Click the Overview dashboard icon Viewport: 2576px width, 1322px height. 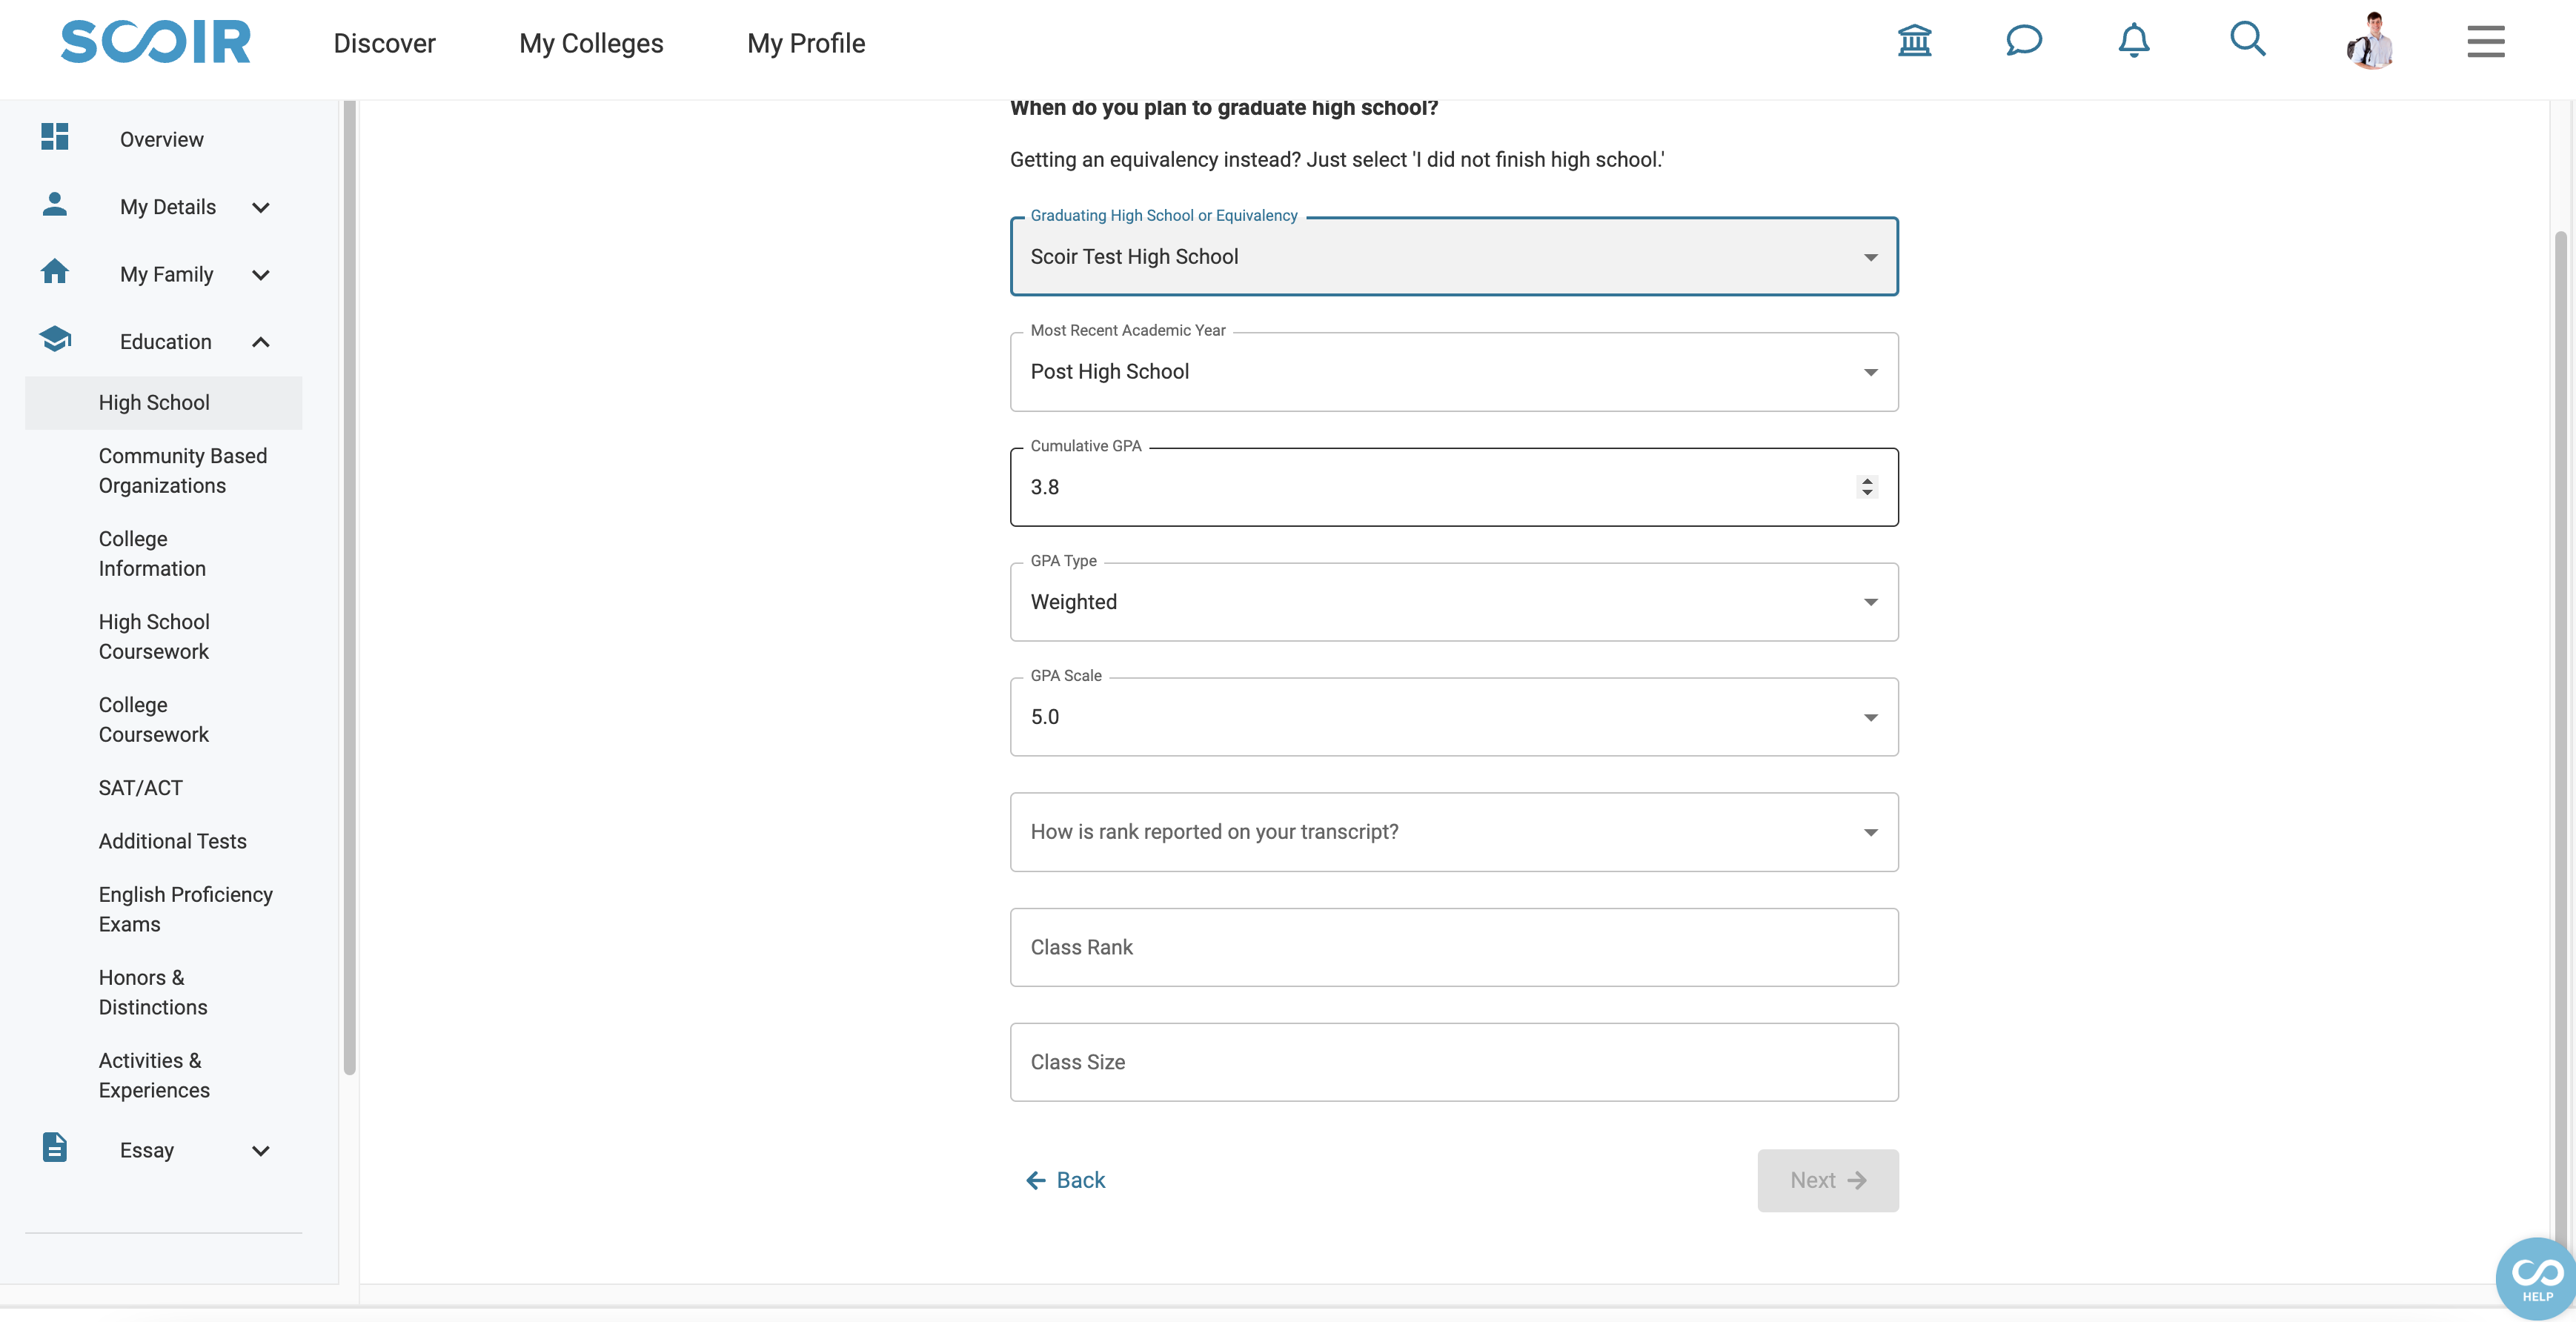55,137
